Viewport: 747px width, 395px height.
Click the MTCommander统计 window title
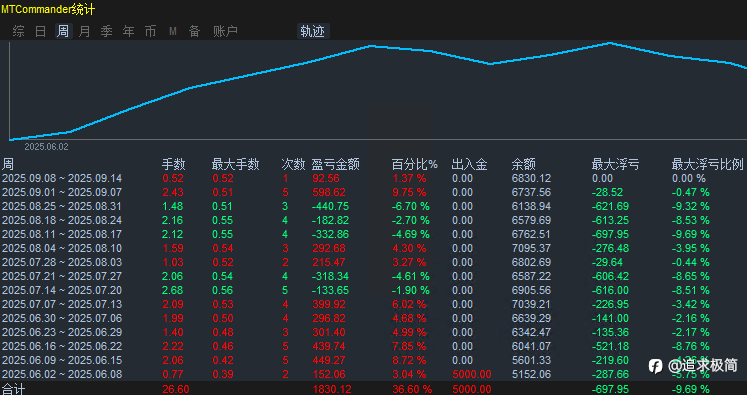[48, 9]
